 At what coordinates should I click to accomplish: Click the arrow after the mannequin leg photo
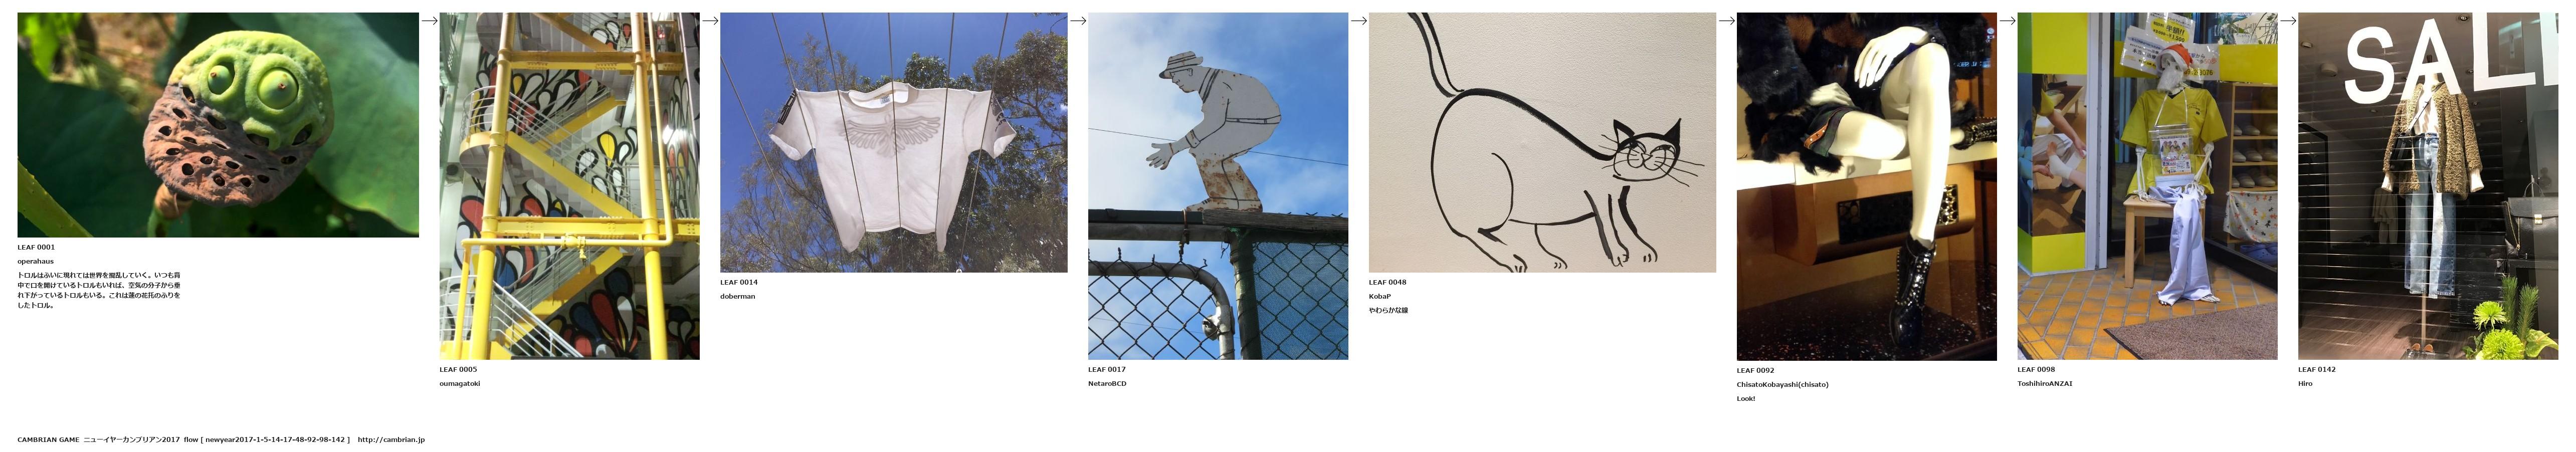[2007, 20]
